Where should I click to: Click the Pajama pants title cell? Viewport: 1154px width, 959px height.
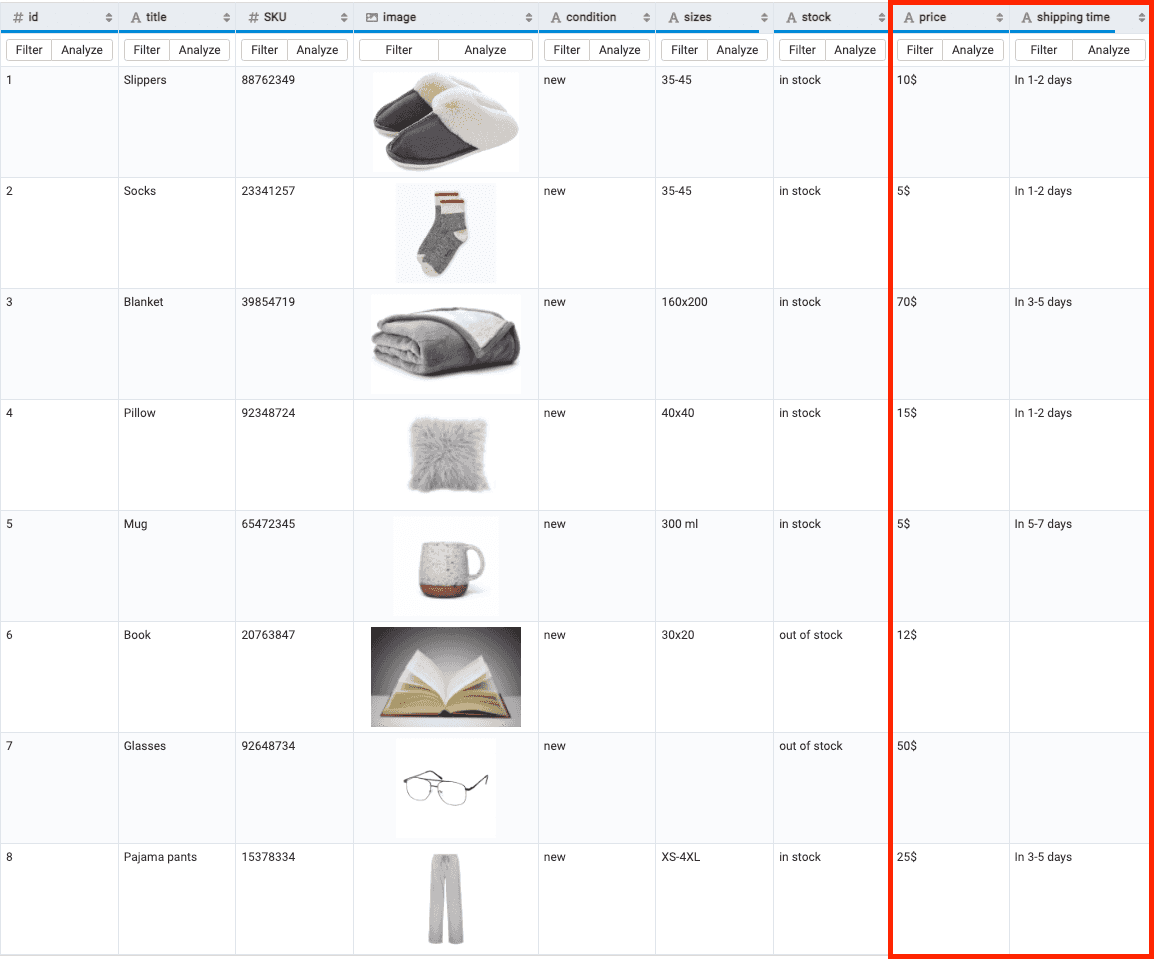[x=160, y=857]
